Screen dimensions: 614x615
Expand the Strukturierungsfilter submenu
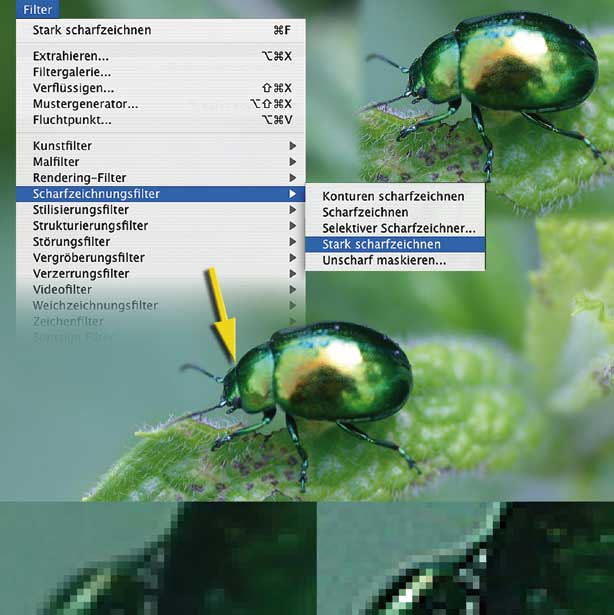click(160, 226)
